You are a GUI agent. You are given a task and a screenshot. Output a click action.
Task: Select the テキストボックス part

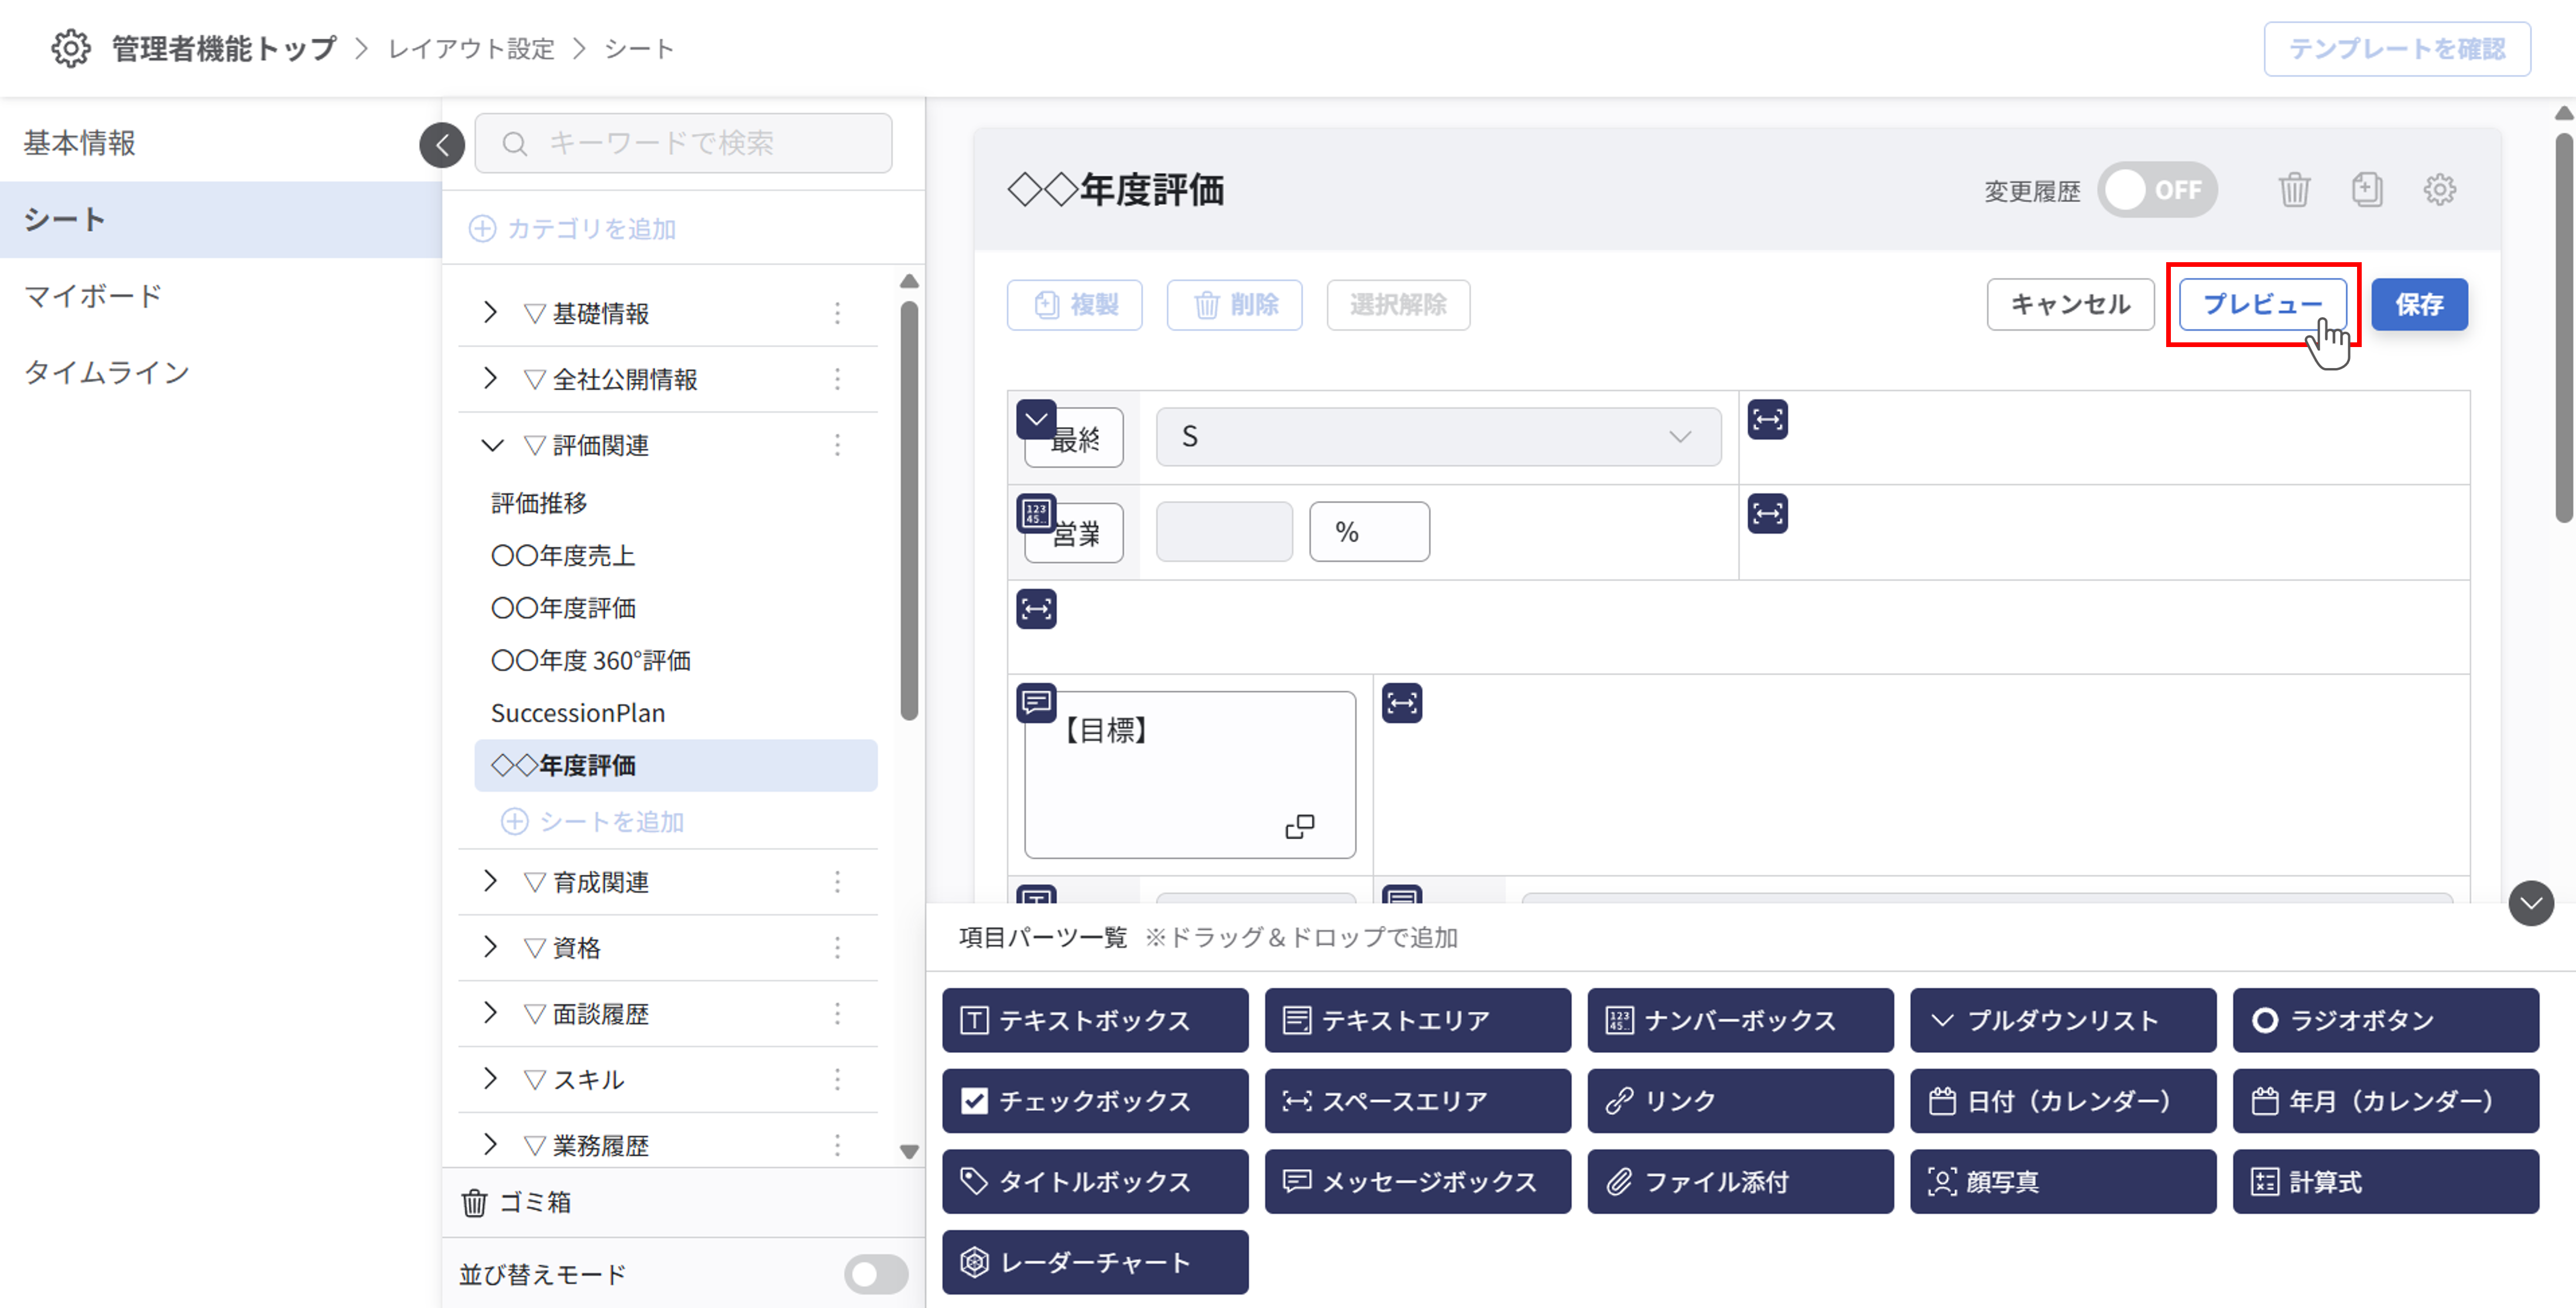point(1095,1020)
